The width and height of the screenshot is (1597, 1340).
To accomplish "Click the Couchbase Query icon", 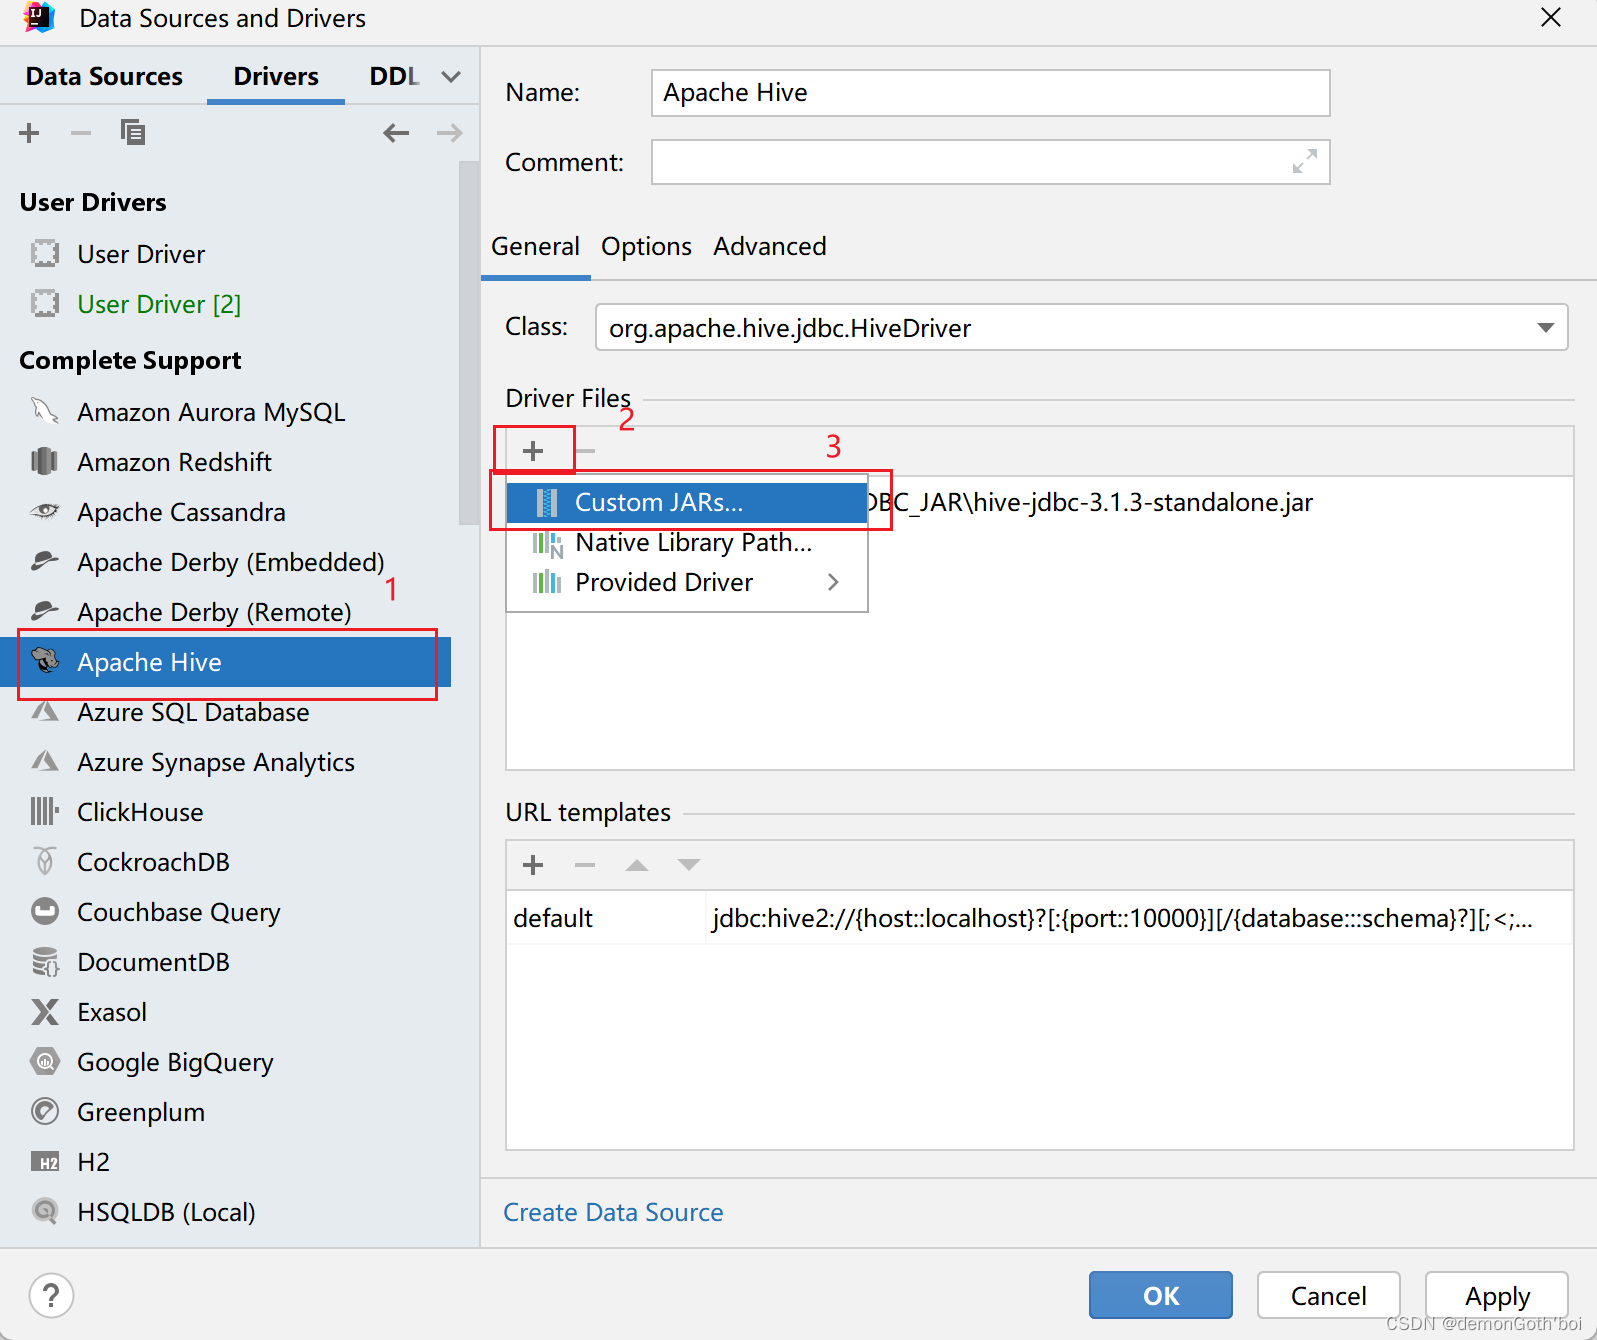I will tap(45, 912).
